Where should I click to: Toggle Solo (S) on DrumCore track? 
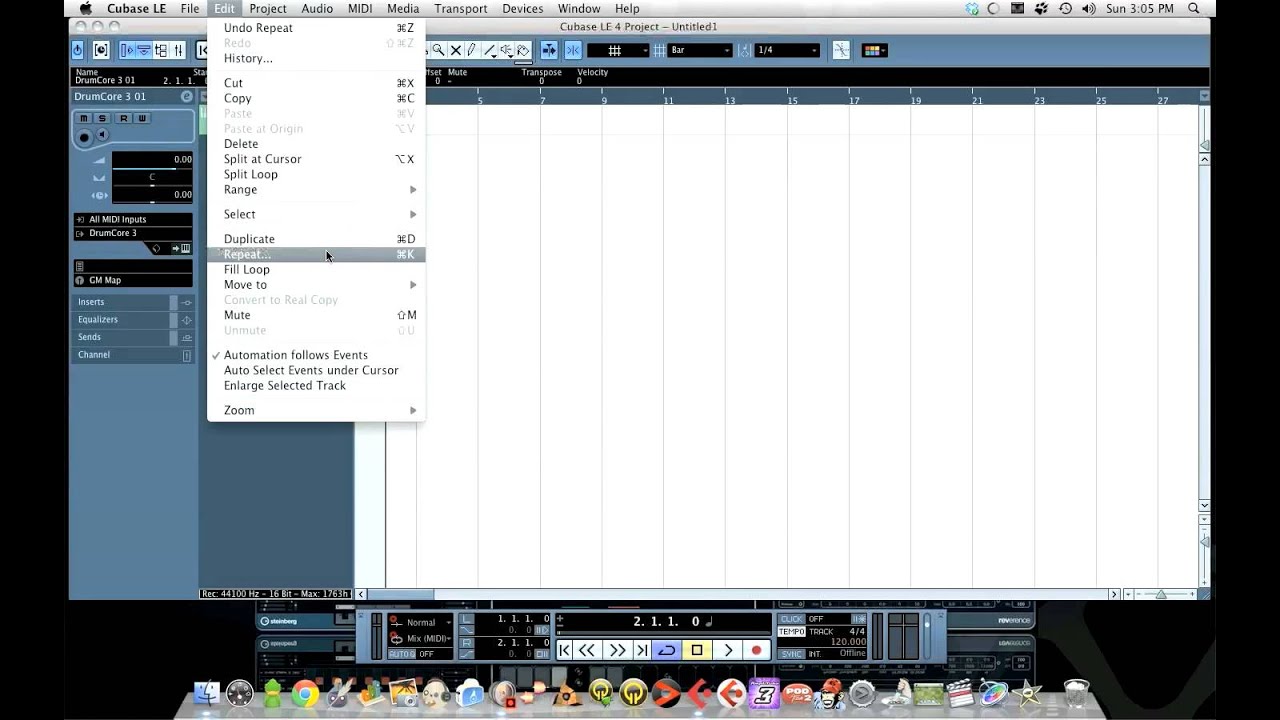[103, 118]
